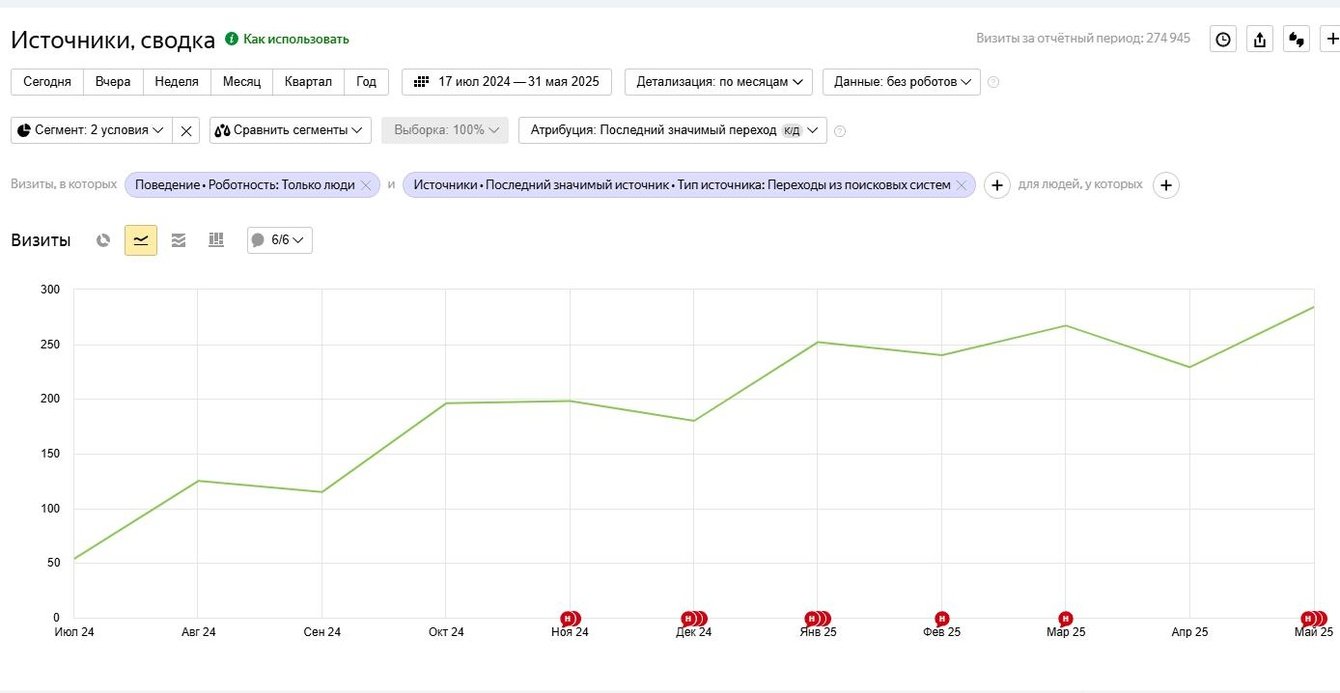Click the 'Визиты за отчётный период: 274 945' text
The width and height of the screenshot is (1340, 693).
(1083, 38)
